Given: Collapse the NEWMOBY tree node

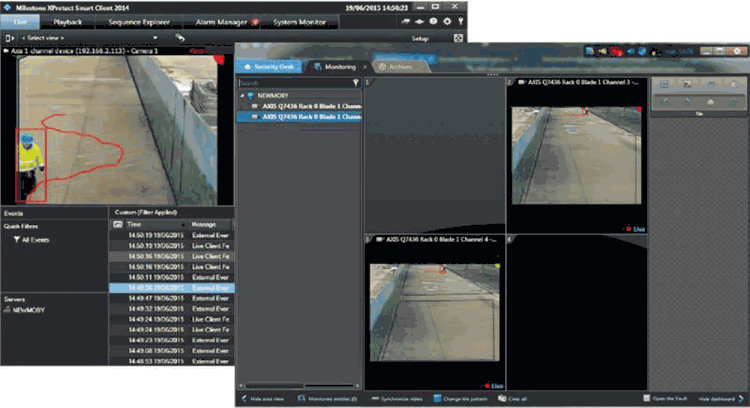Looking at the screenshot, I should click(242, 96).
